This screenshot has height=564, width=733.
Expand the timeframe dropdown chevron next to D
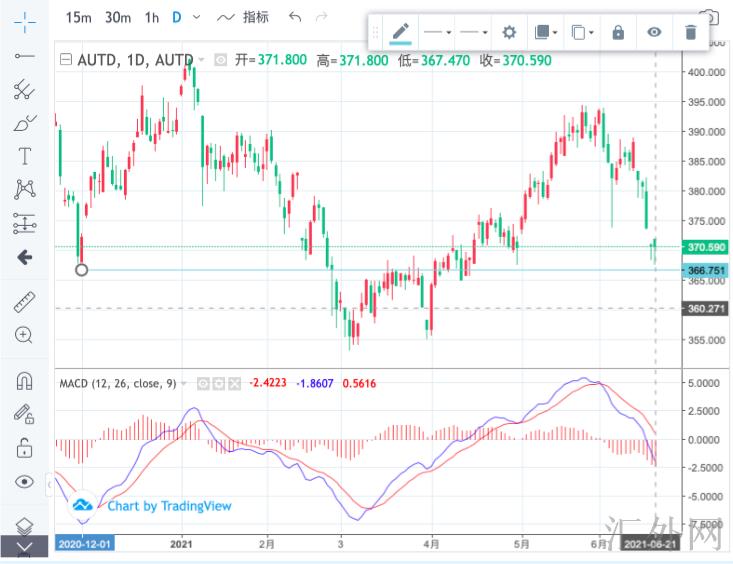click(195, 17)
